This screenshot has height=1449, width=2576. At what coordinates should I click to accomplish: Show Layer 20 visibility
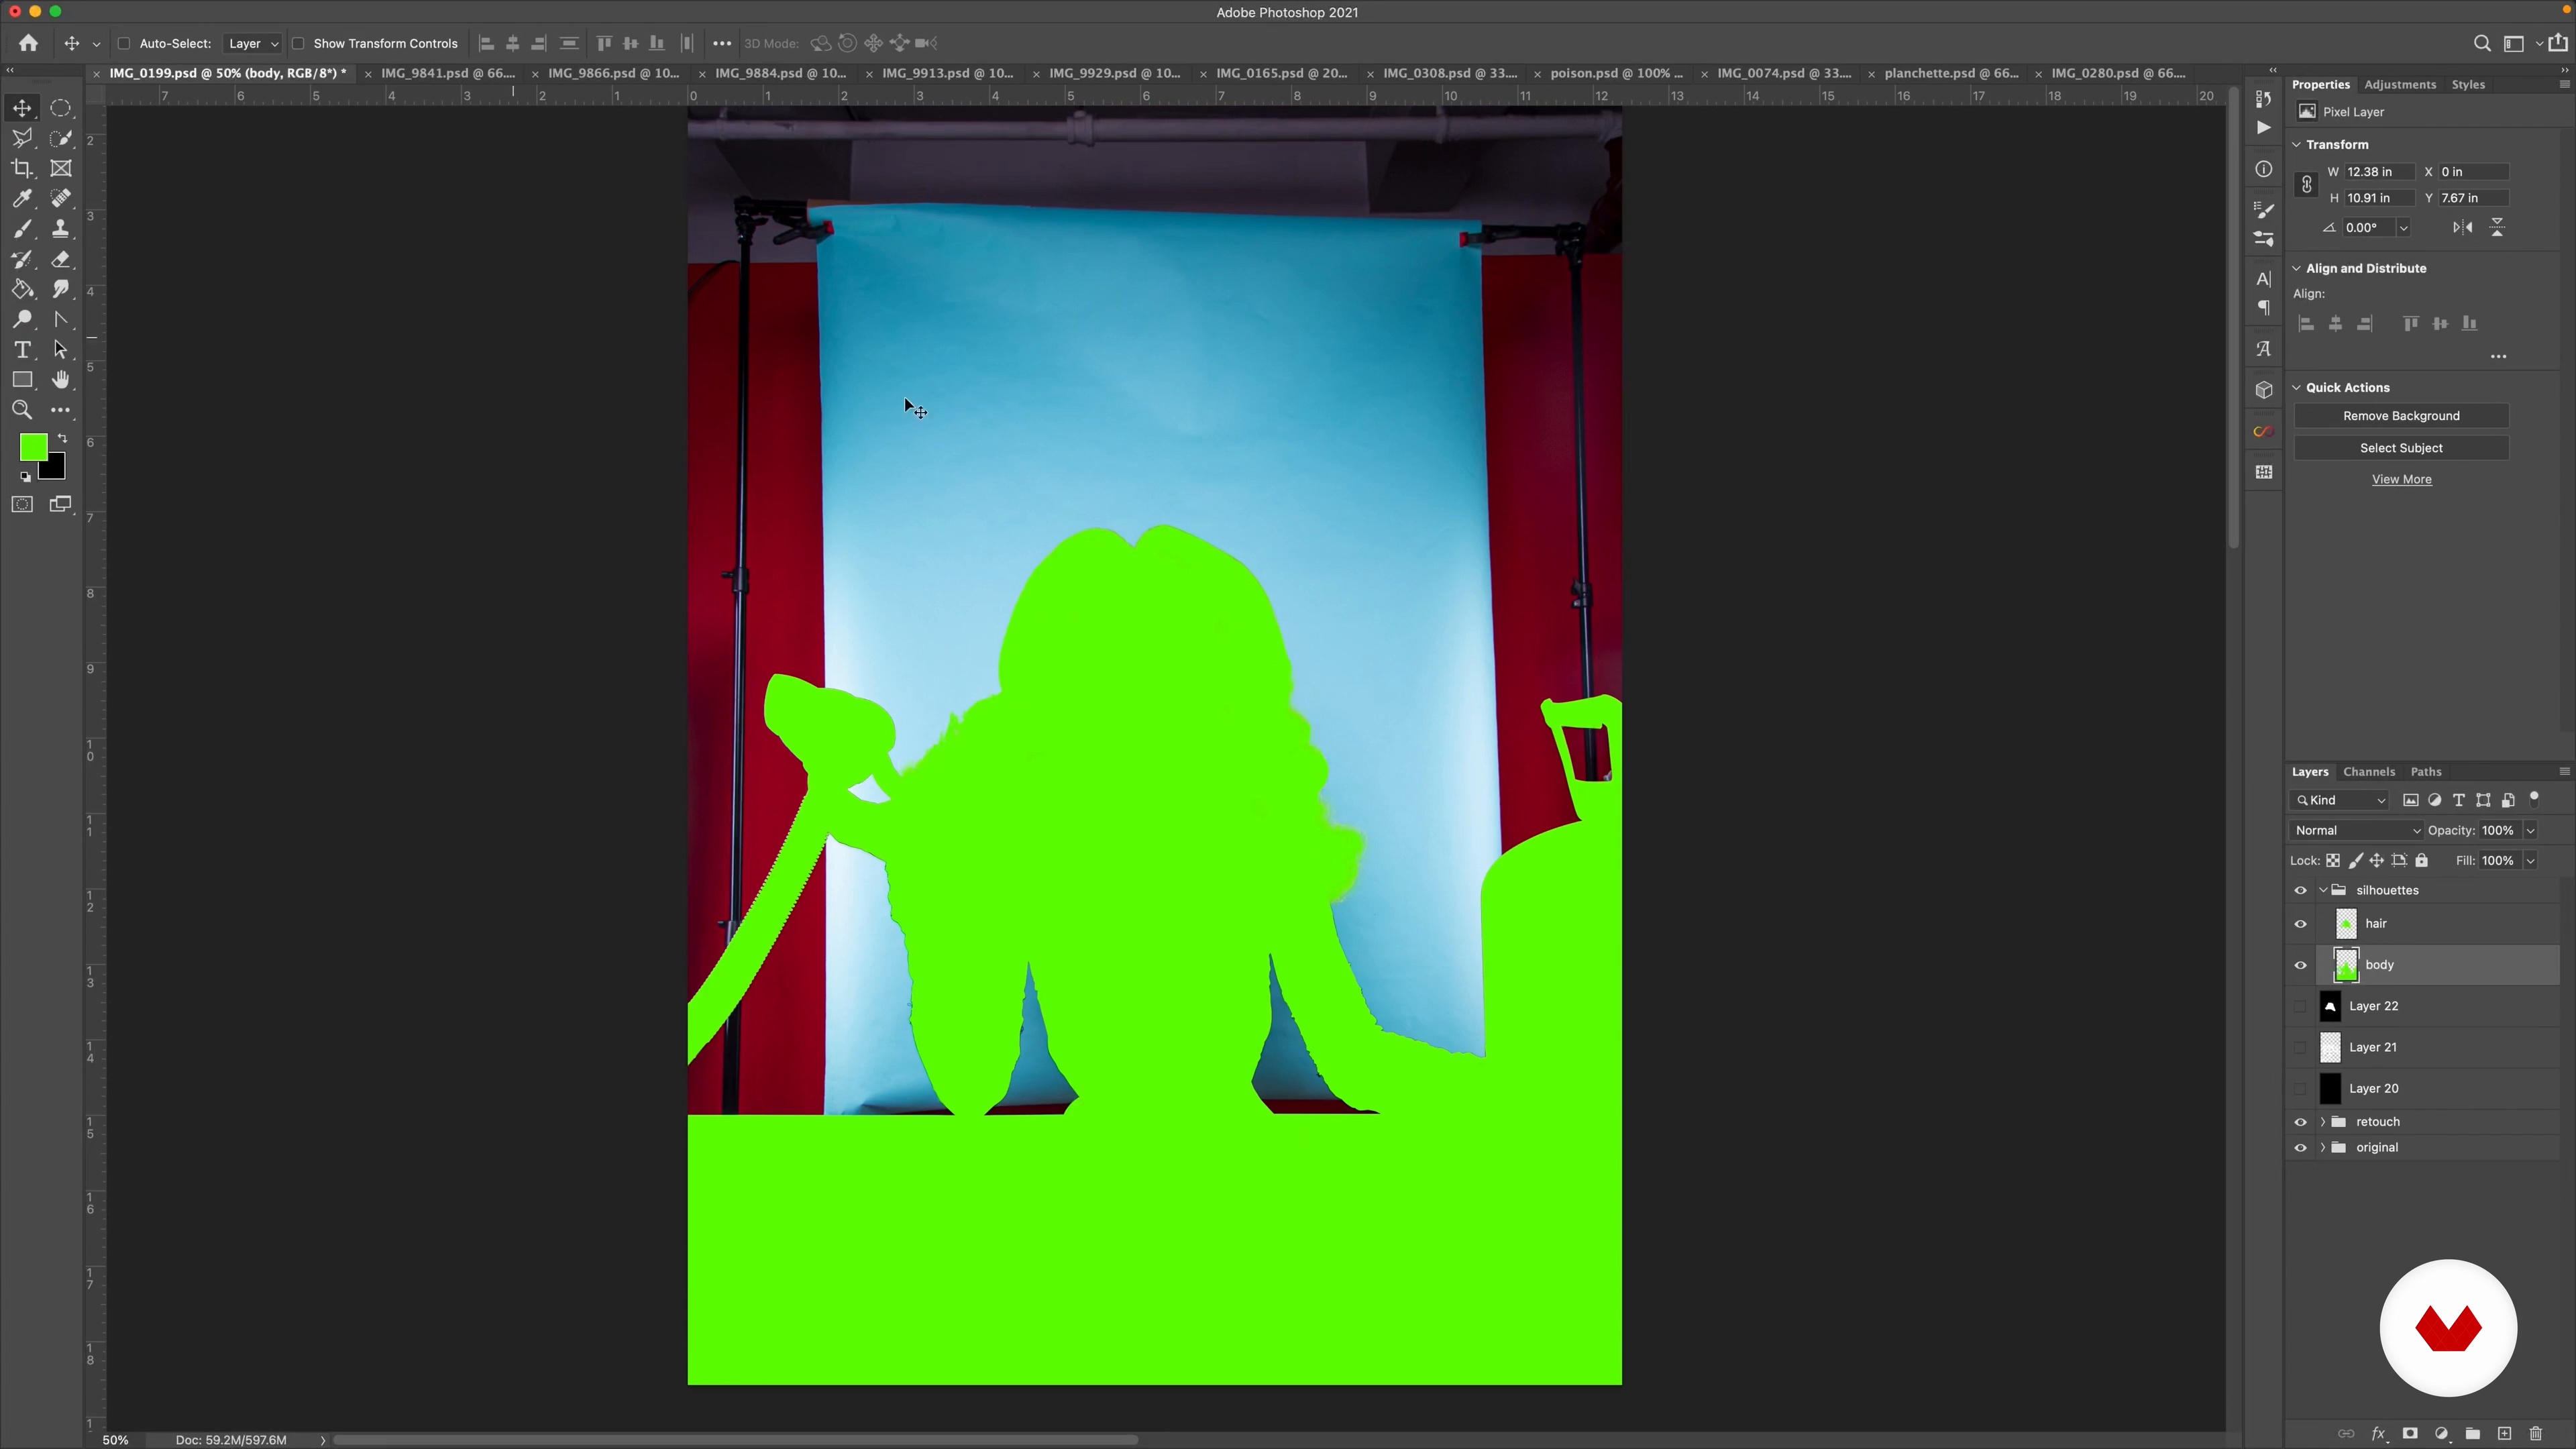2301,1088
